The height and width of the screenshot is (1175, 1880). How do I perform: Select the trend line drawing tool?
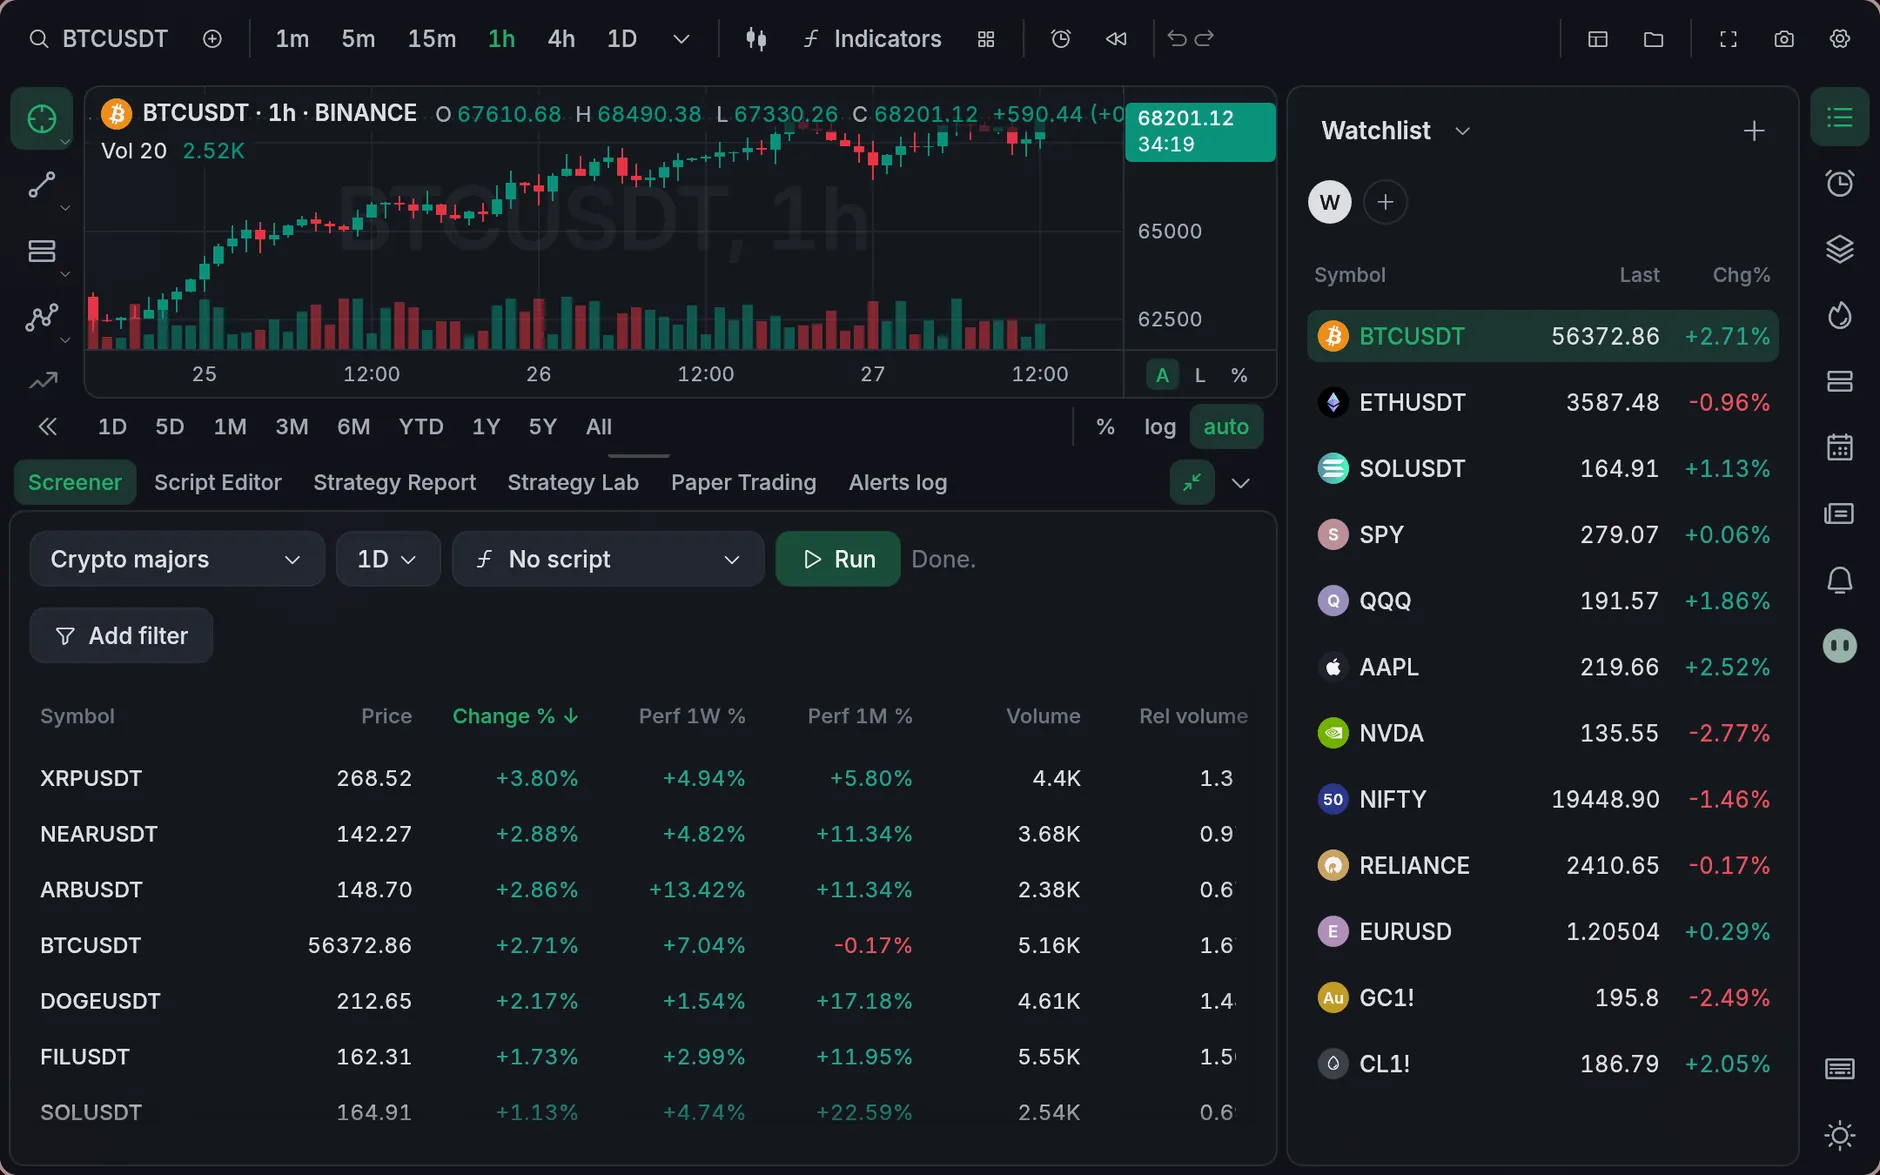(41, 185)
